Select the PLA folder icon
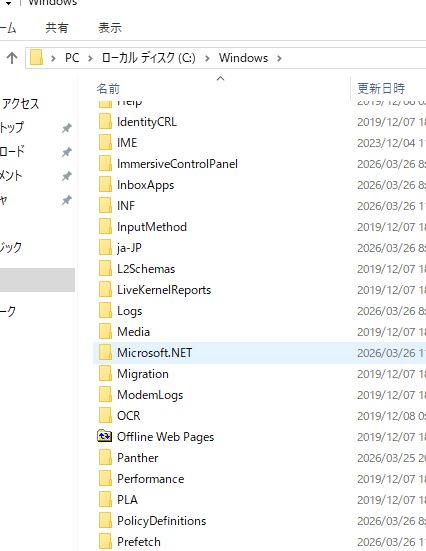Viewport: 426px width, 551px height. [105, 500]
